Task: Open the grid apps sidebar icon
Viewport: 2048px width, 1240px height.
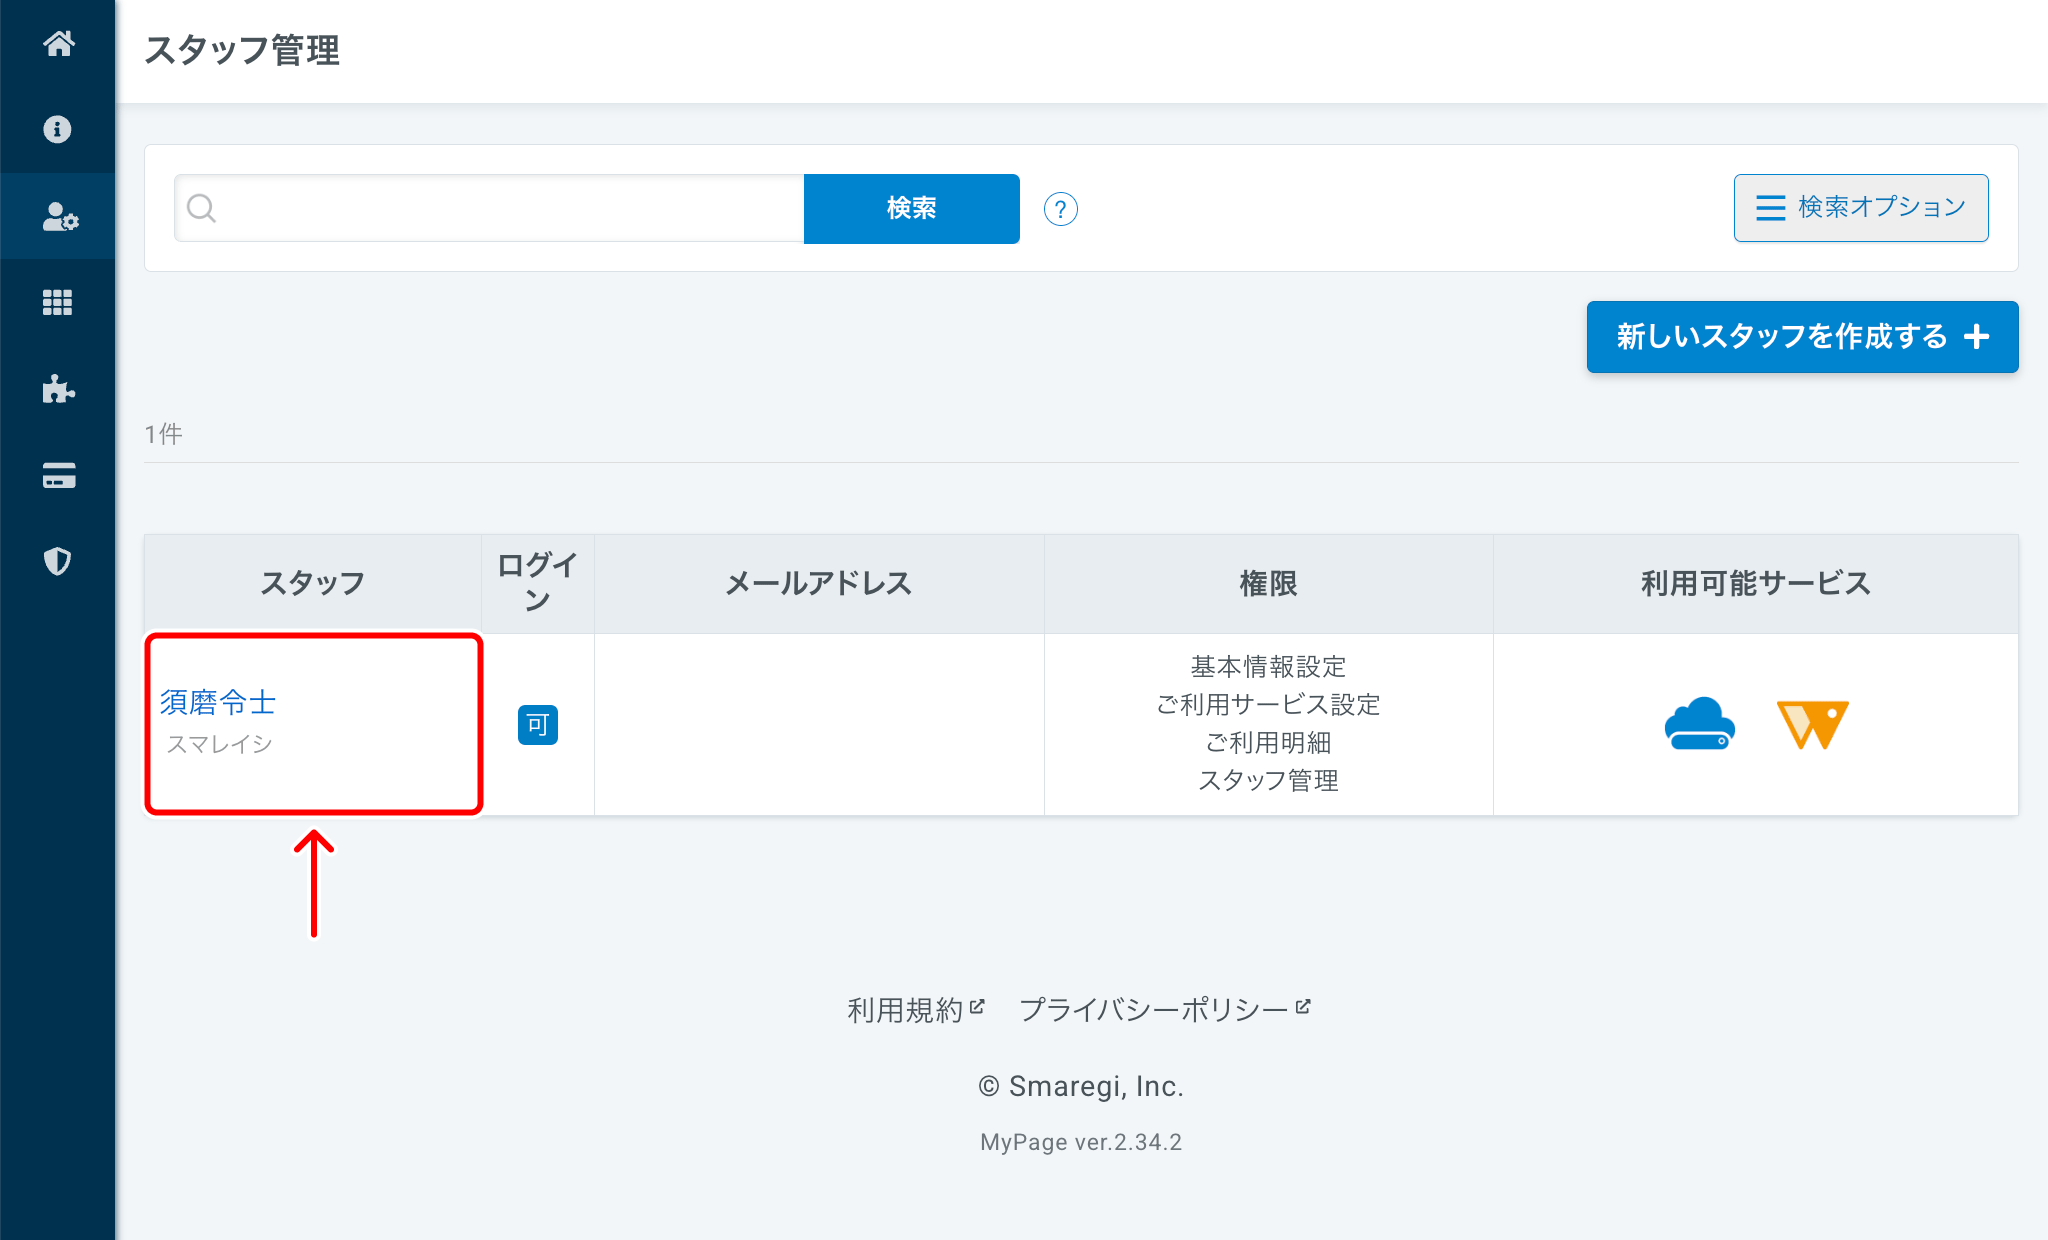Action: pos(58,303)
